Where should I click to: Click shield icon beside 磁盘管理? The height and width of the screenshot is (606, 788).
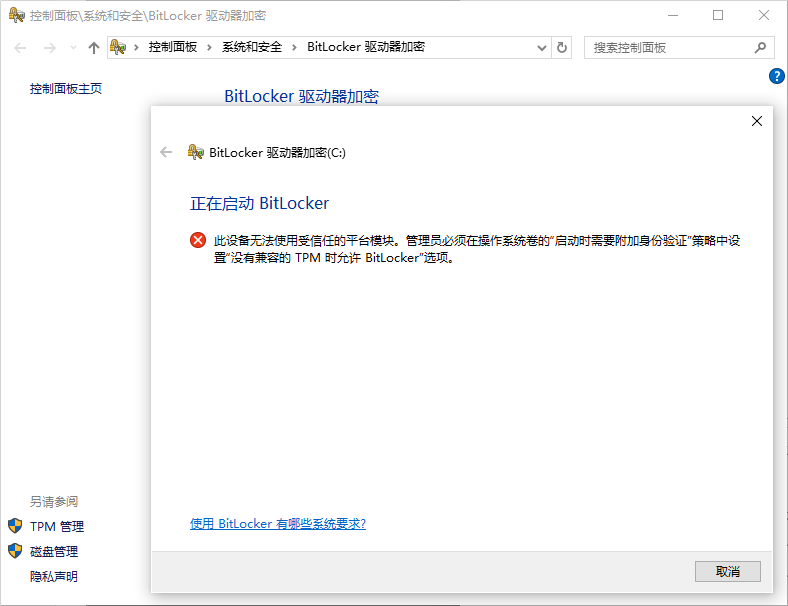coord(15,551)
